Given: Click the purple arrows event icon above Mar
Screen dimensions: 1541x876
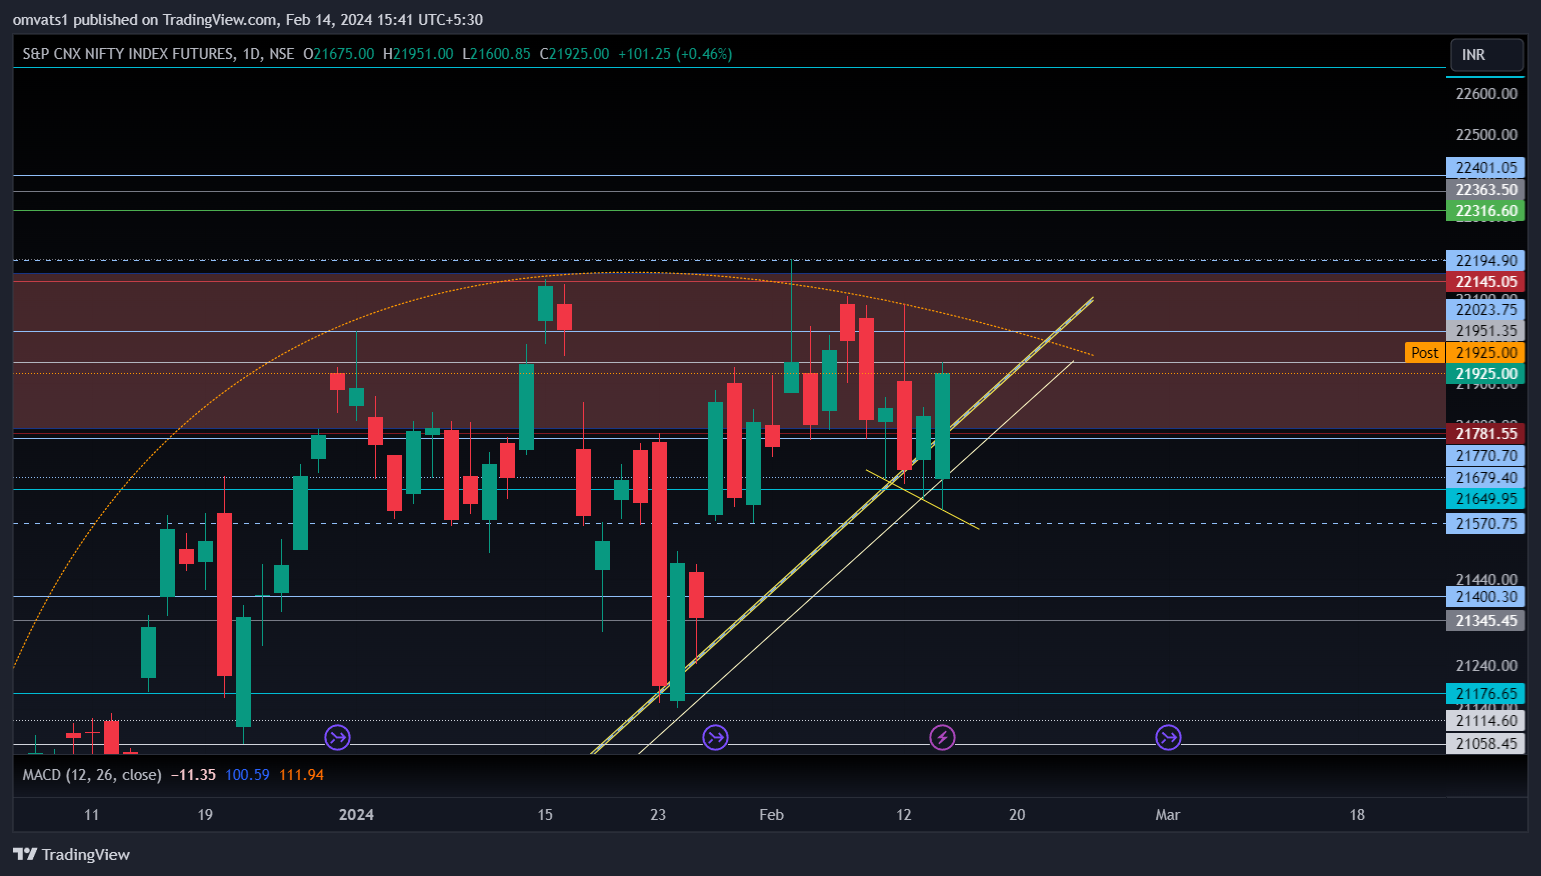Looking at the screenshot, I should pos(1168,738).
